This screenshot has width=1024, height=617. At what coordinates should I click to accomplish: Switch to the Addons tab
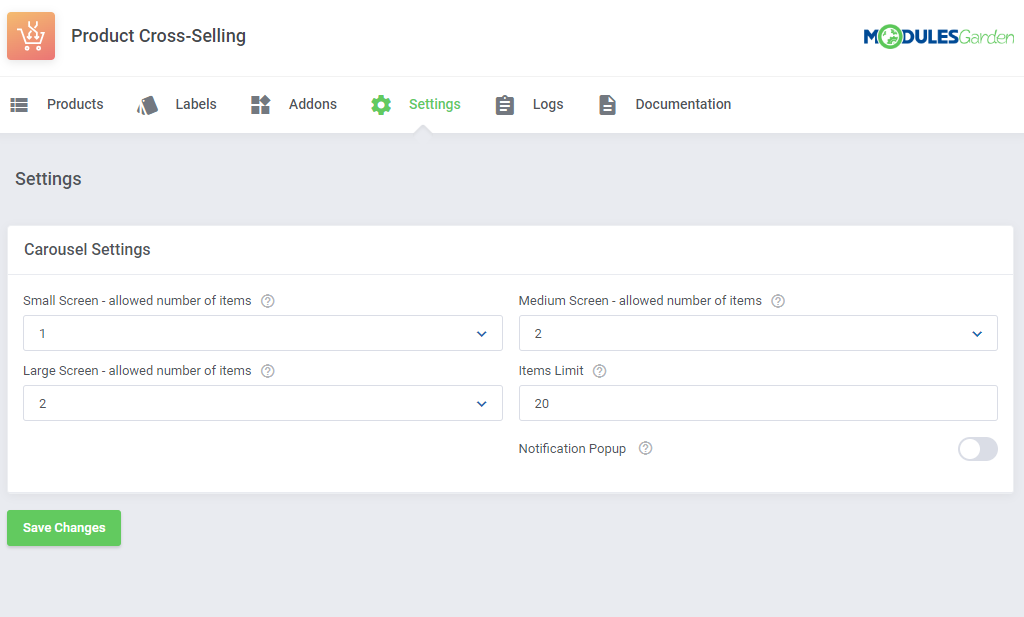click(313, 104)
